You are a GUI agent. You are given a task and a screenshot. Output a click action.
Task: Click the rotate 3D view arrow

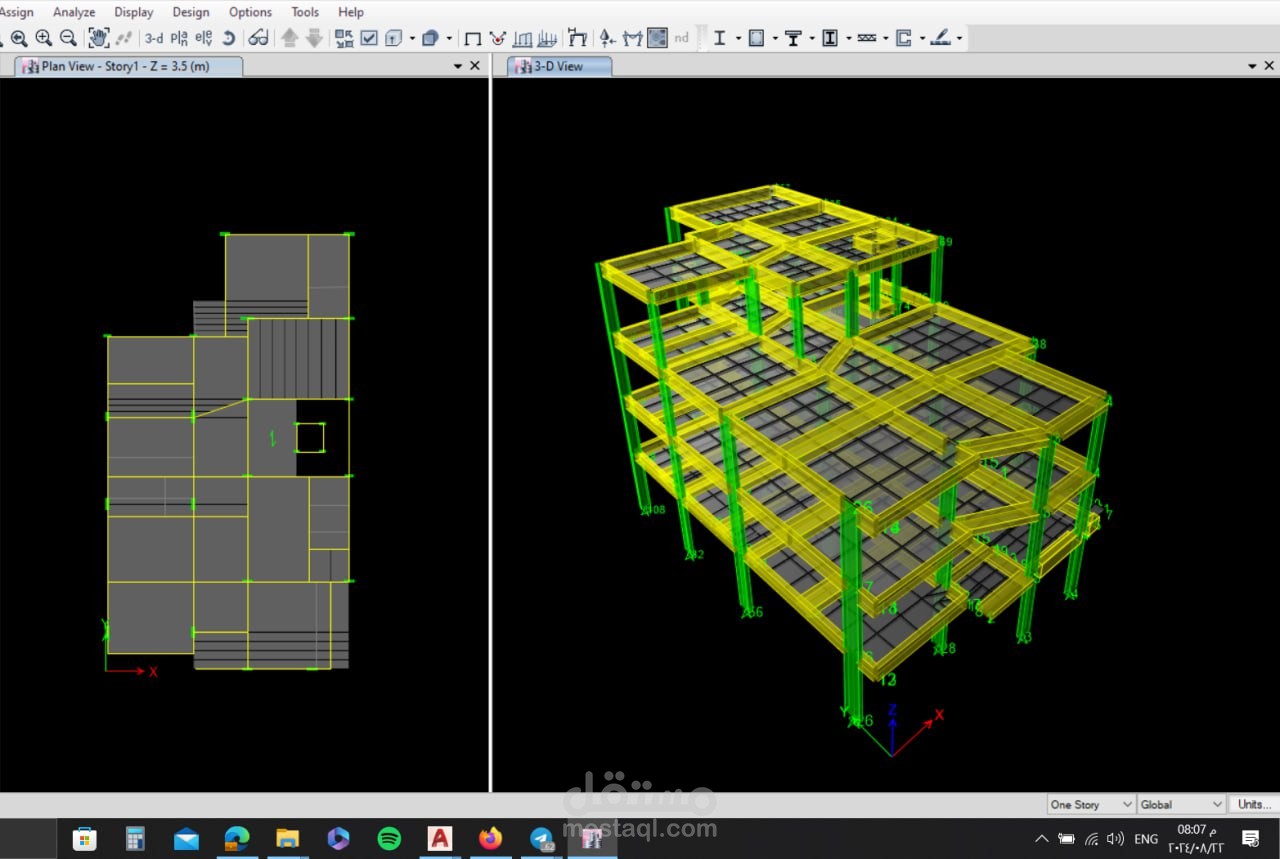pos(228,38)
